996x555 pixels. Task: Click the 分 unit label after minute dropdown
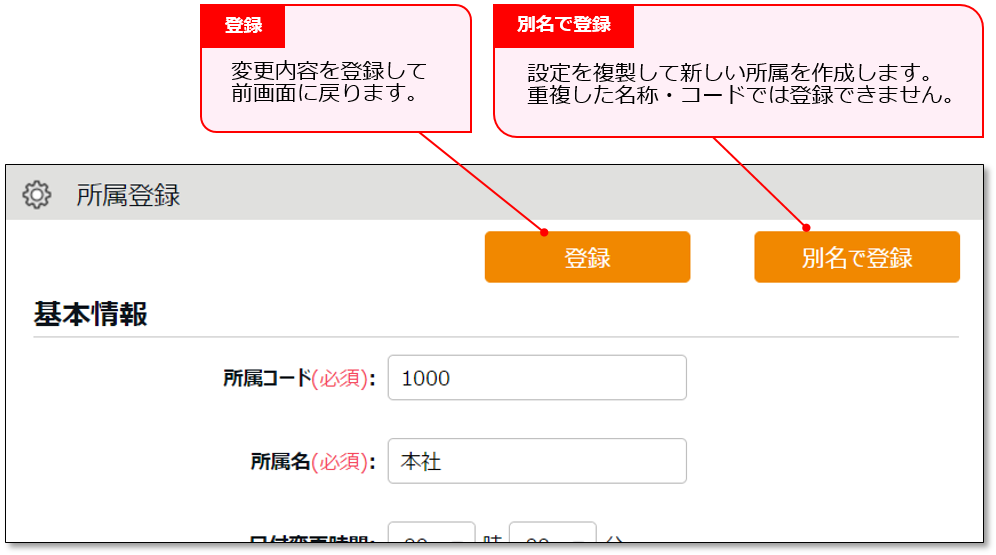pos(613,541)
